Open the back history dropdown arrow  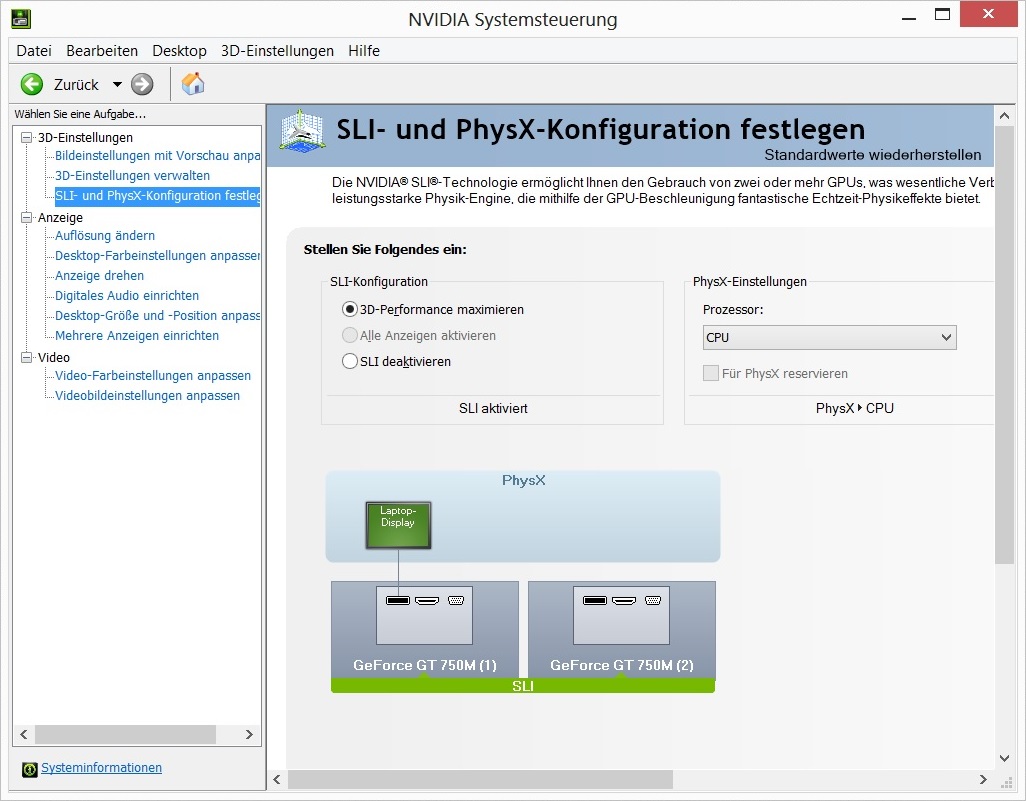pyautogui.click(x=117, y=84)
